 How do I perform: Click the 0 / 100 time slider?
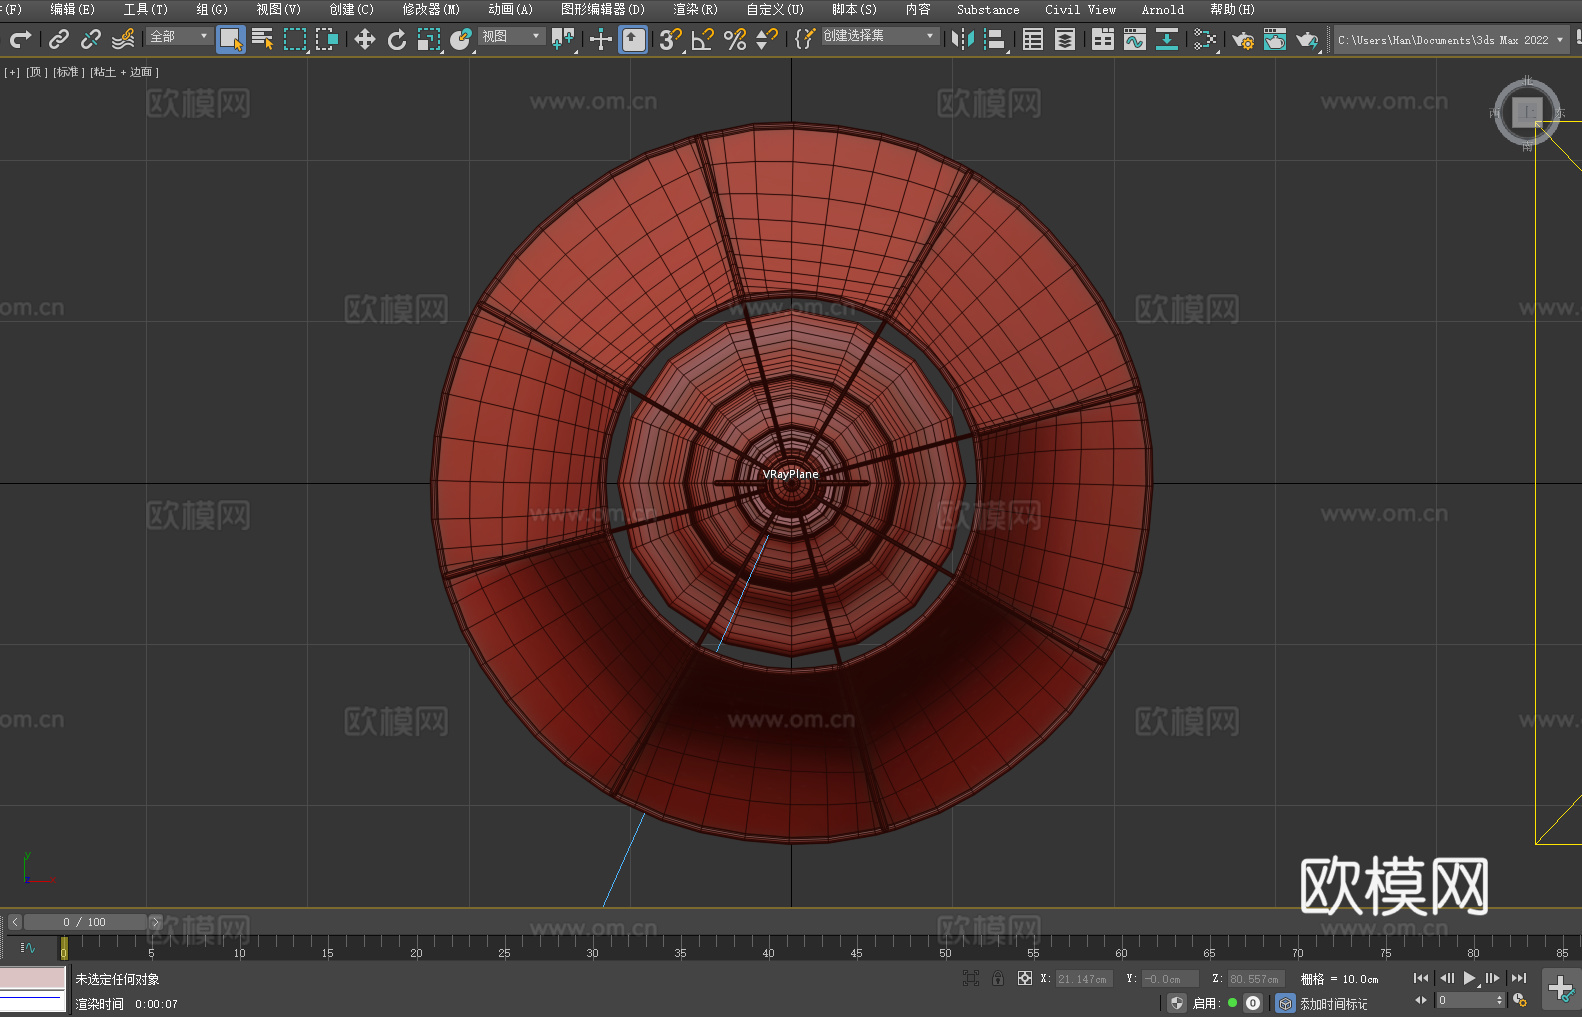85,922
